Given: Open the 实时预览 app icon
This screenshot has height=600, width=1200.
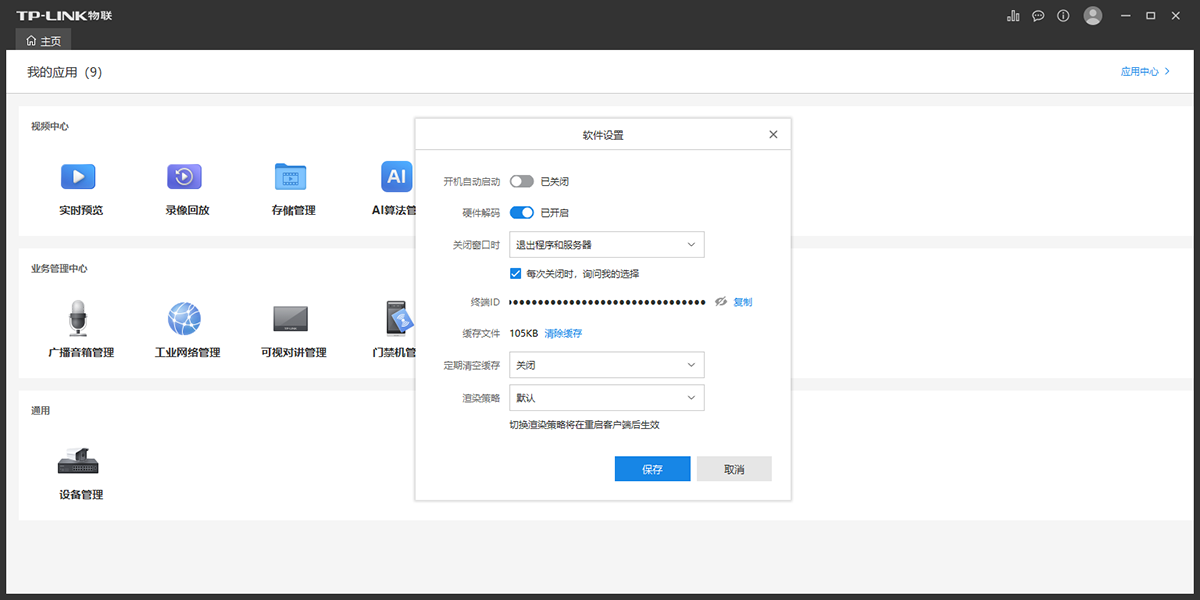Looking at the screenshot, I should pyautogui.click(x=78, y=177).
